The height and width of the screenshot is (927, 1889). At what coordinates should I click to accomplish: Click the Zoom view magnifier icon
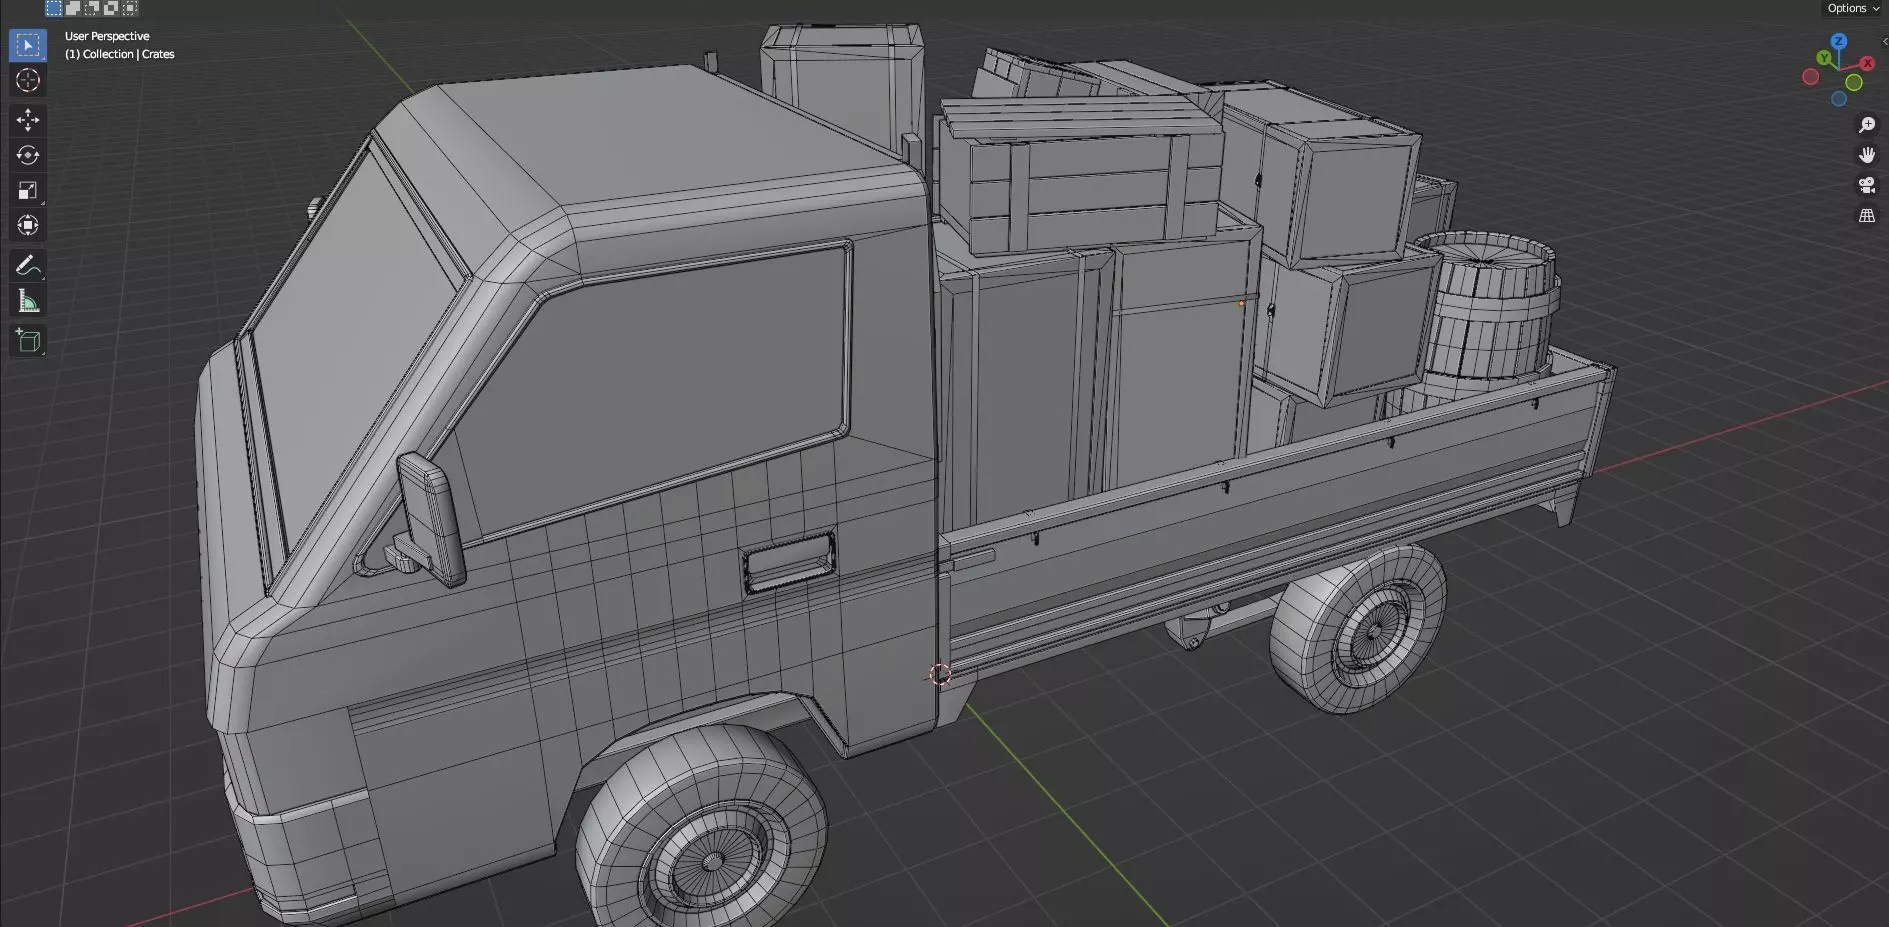(x=1867, y=125)
